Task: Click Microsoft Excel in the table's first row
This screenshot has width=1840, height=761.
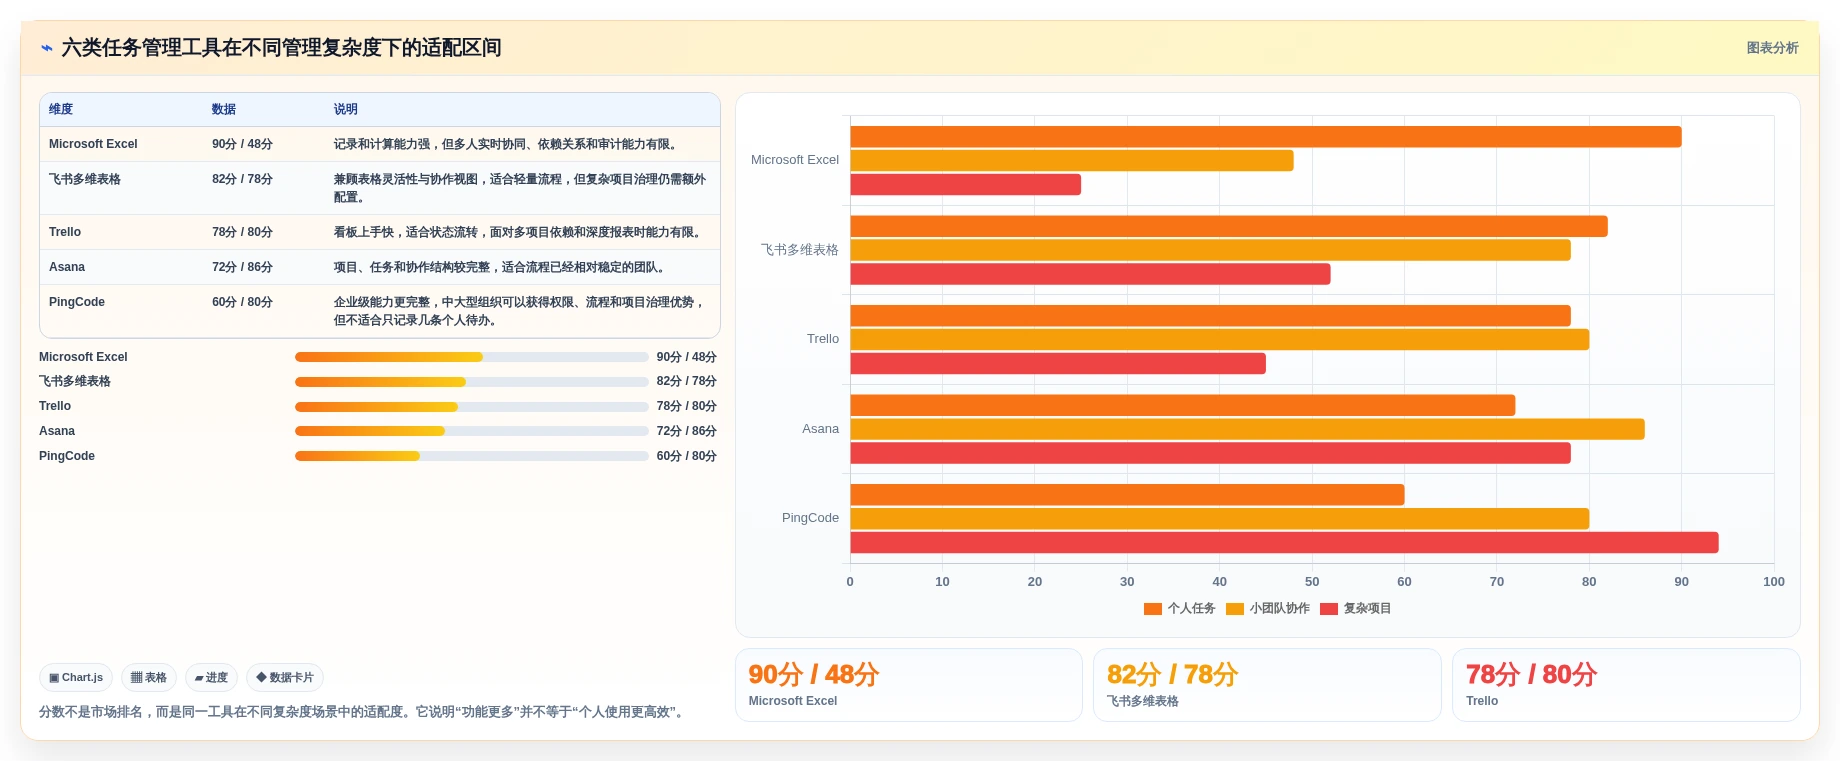Action: click(93, 144)
